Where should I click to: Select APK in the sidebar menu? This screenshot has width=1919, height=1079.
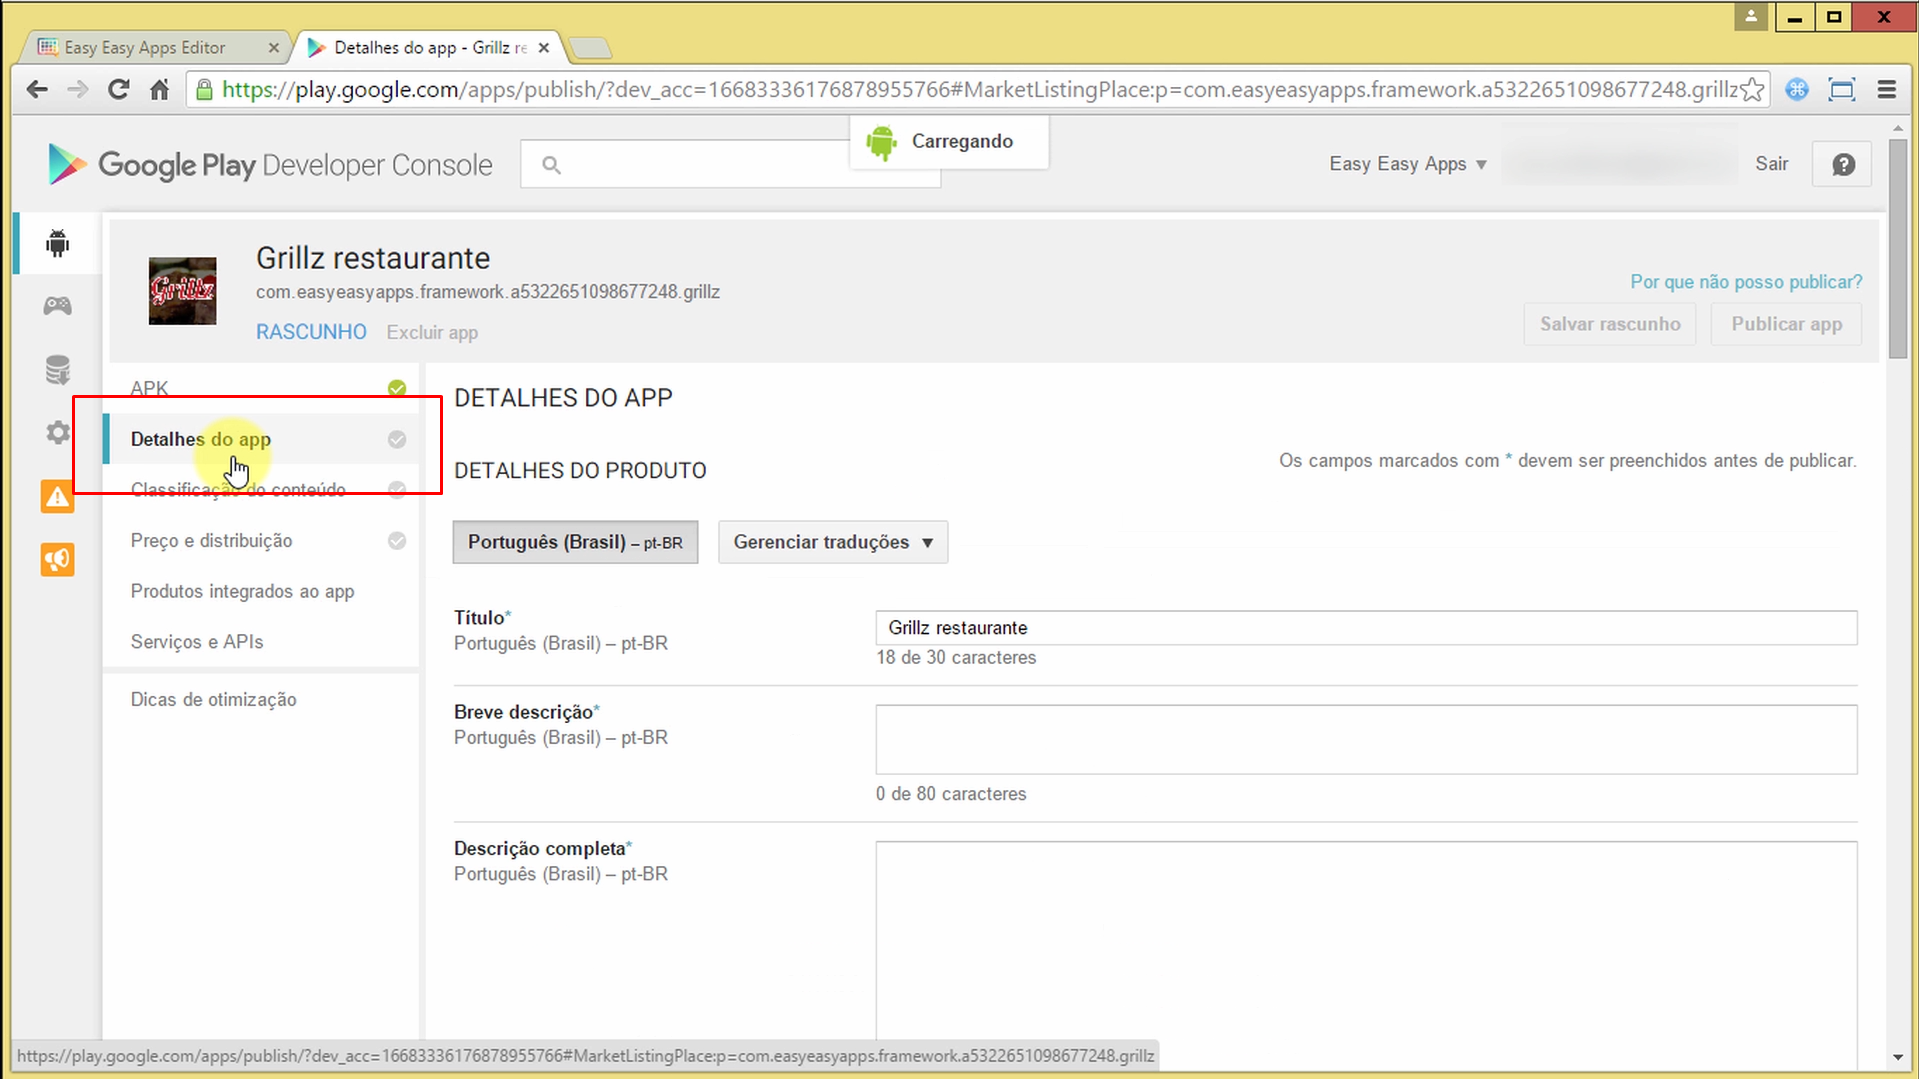pos(148,388)
